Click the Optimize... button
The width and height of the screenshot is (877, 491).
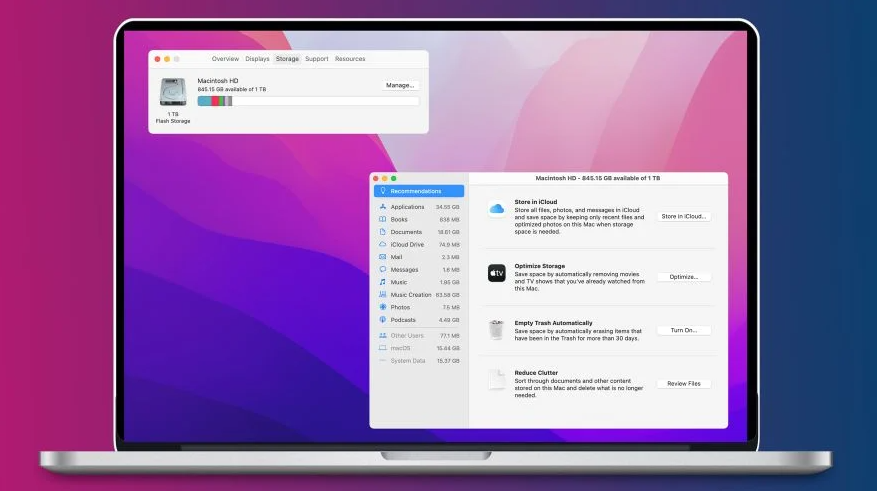coord(683,277)
